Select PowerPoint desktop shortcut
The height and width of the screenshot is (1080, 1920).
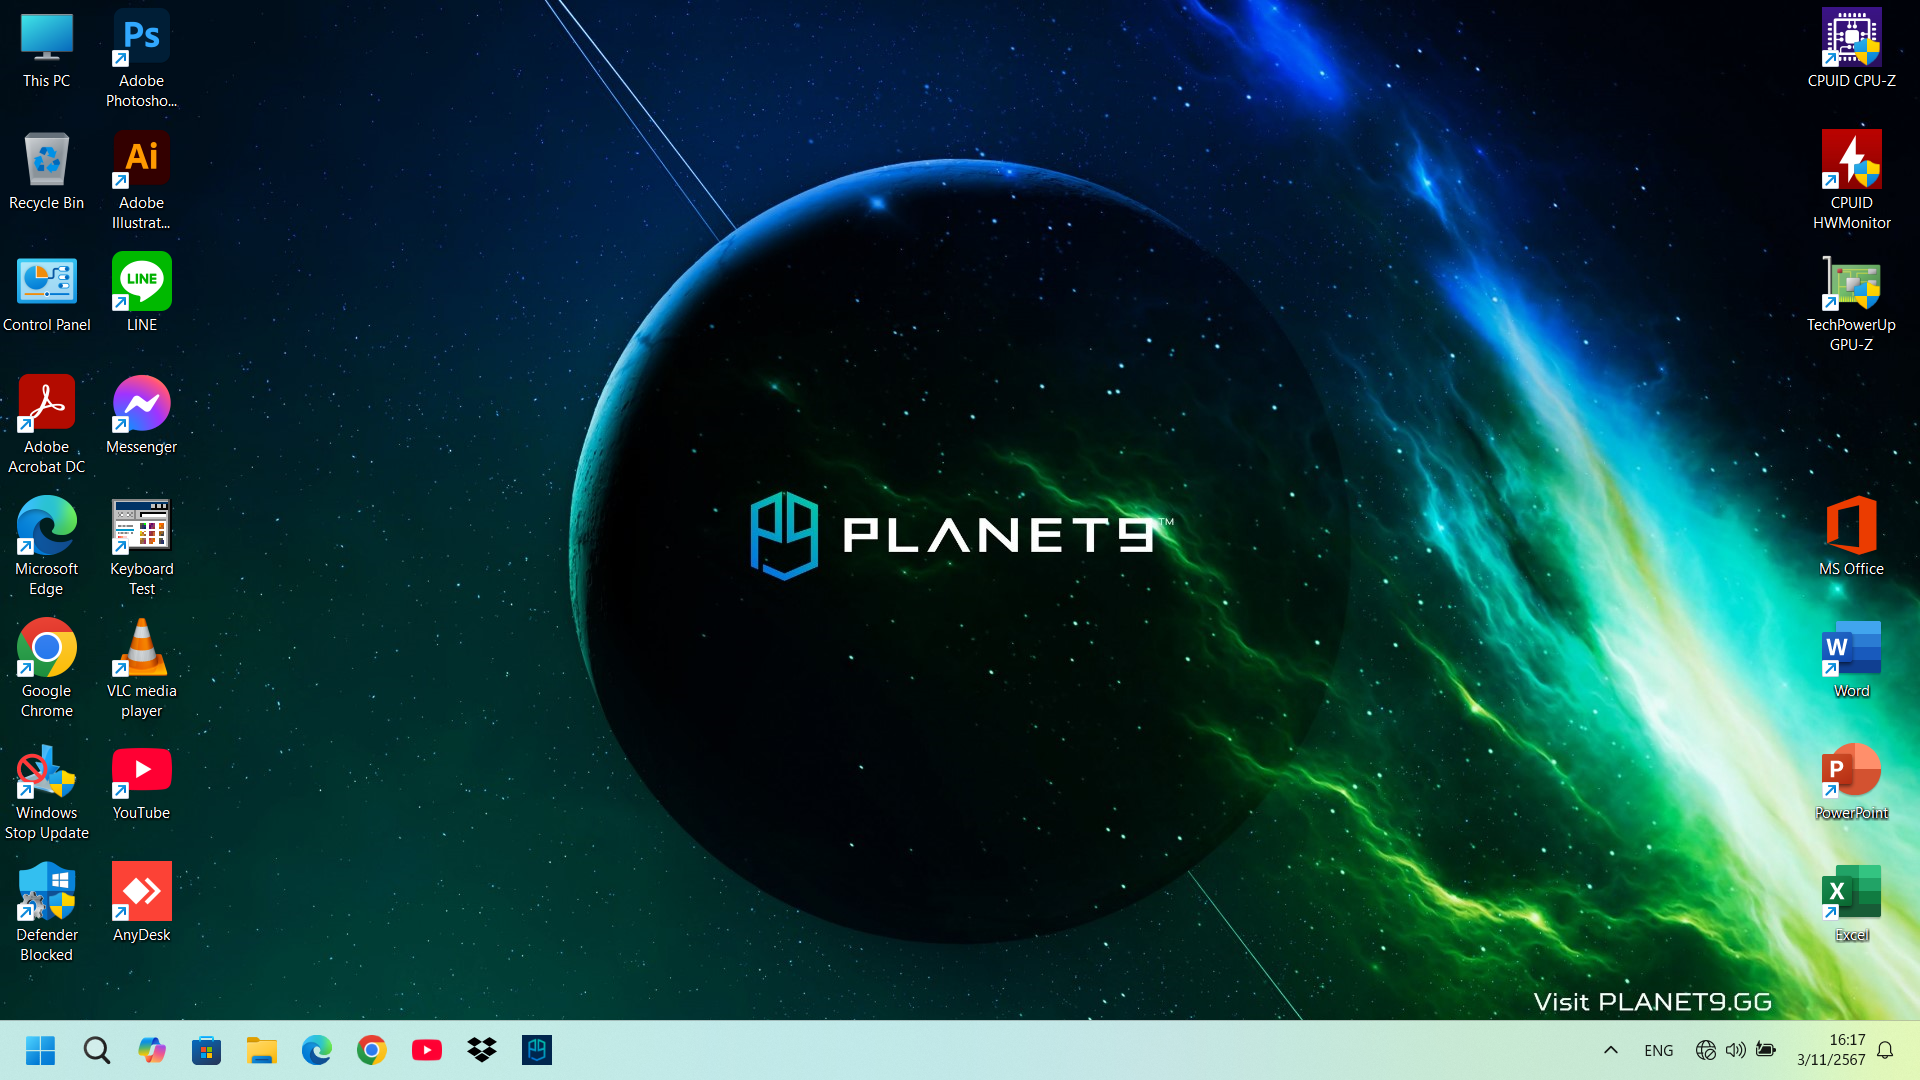pos(1851,781)
